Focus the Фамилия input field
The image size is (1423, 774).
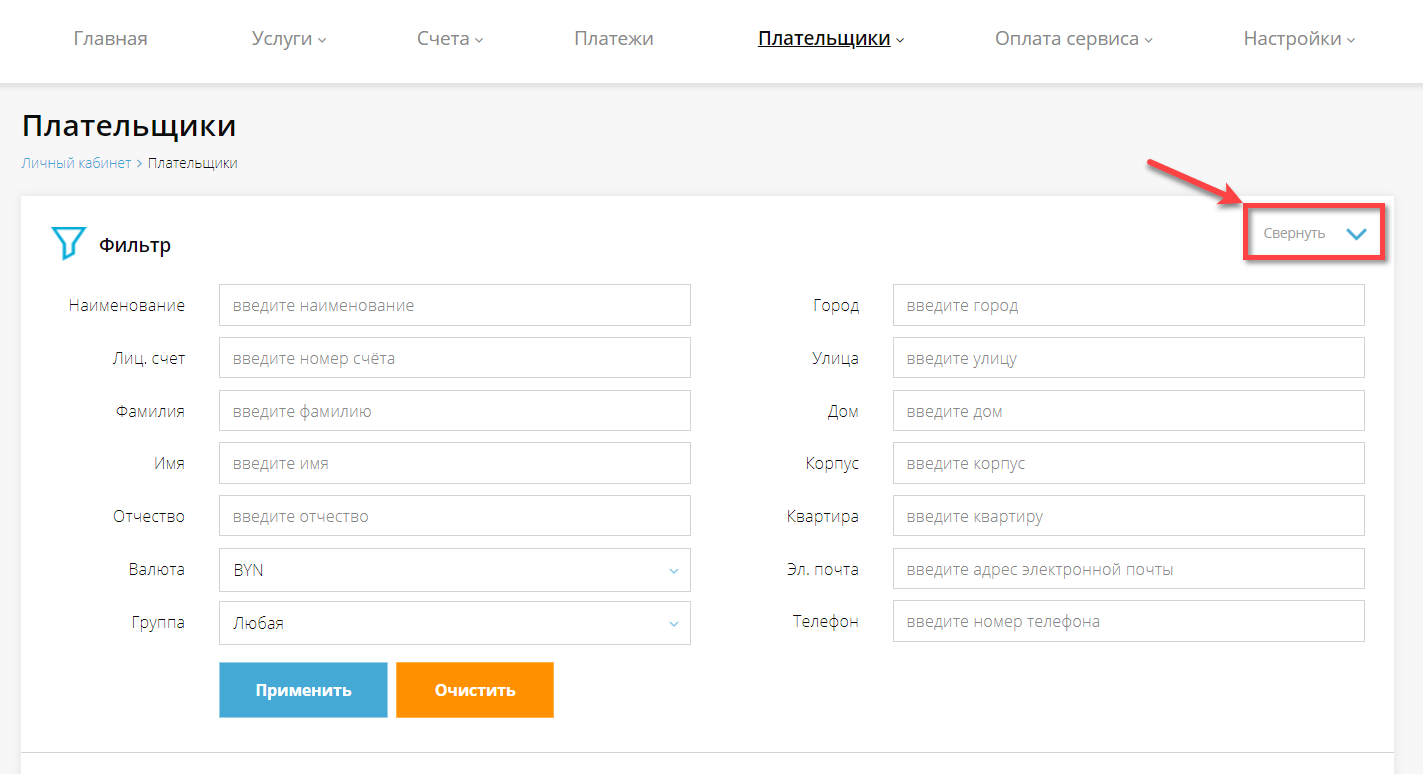click(455, 411)
